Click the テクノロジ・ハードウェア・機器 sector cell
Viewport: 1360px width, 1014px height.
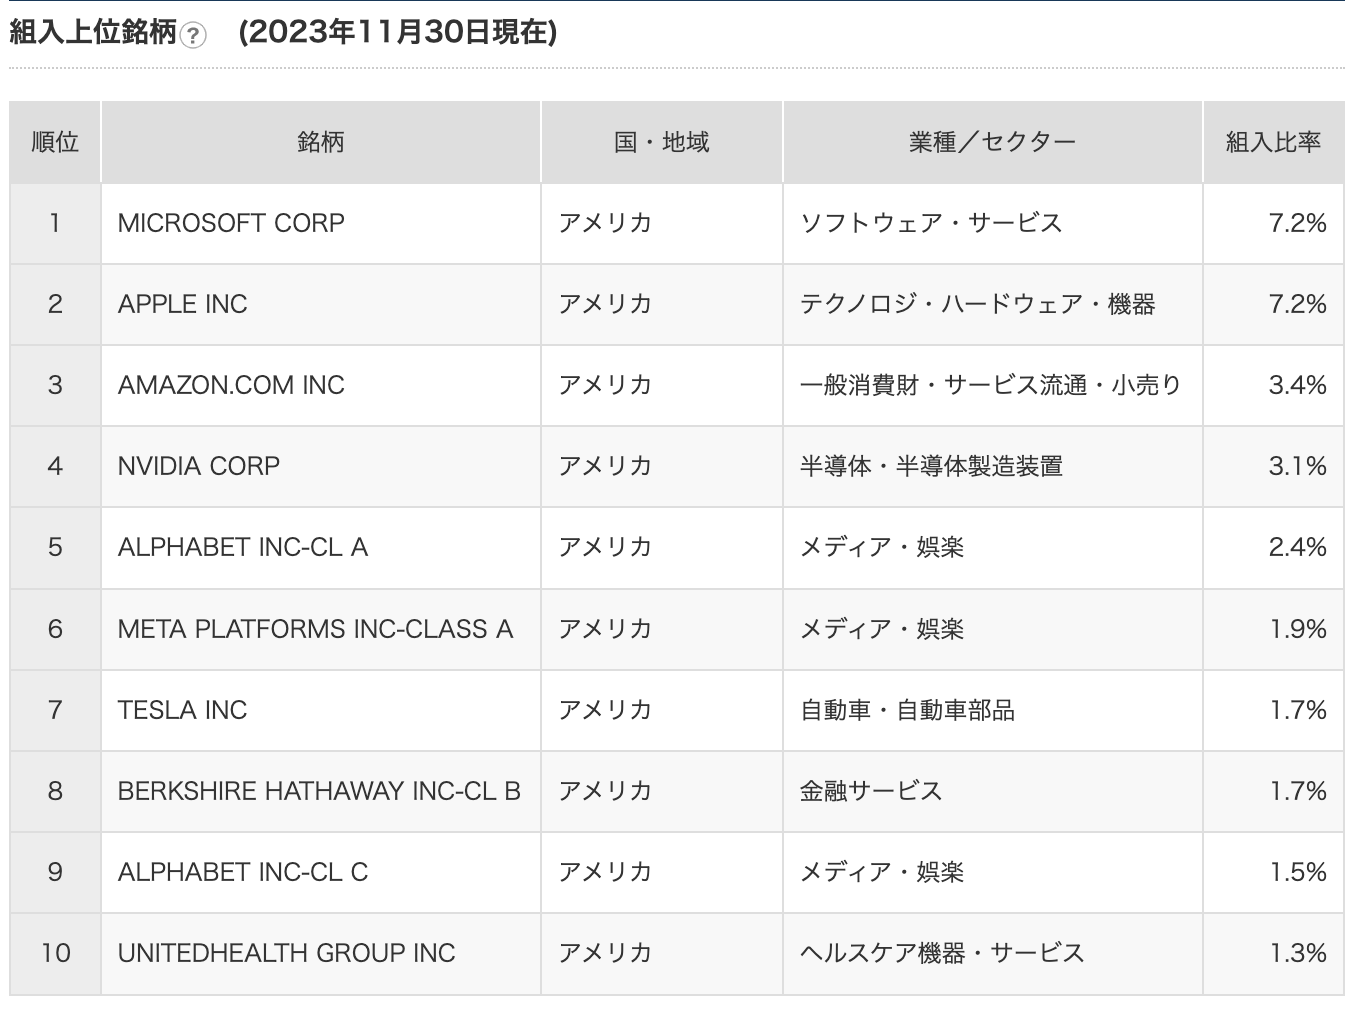[993, 304]
